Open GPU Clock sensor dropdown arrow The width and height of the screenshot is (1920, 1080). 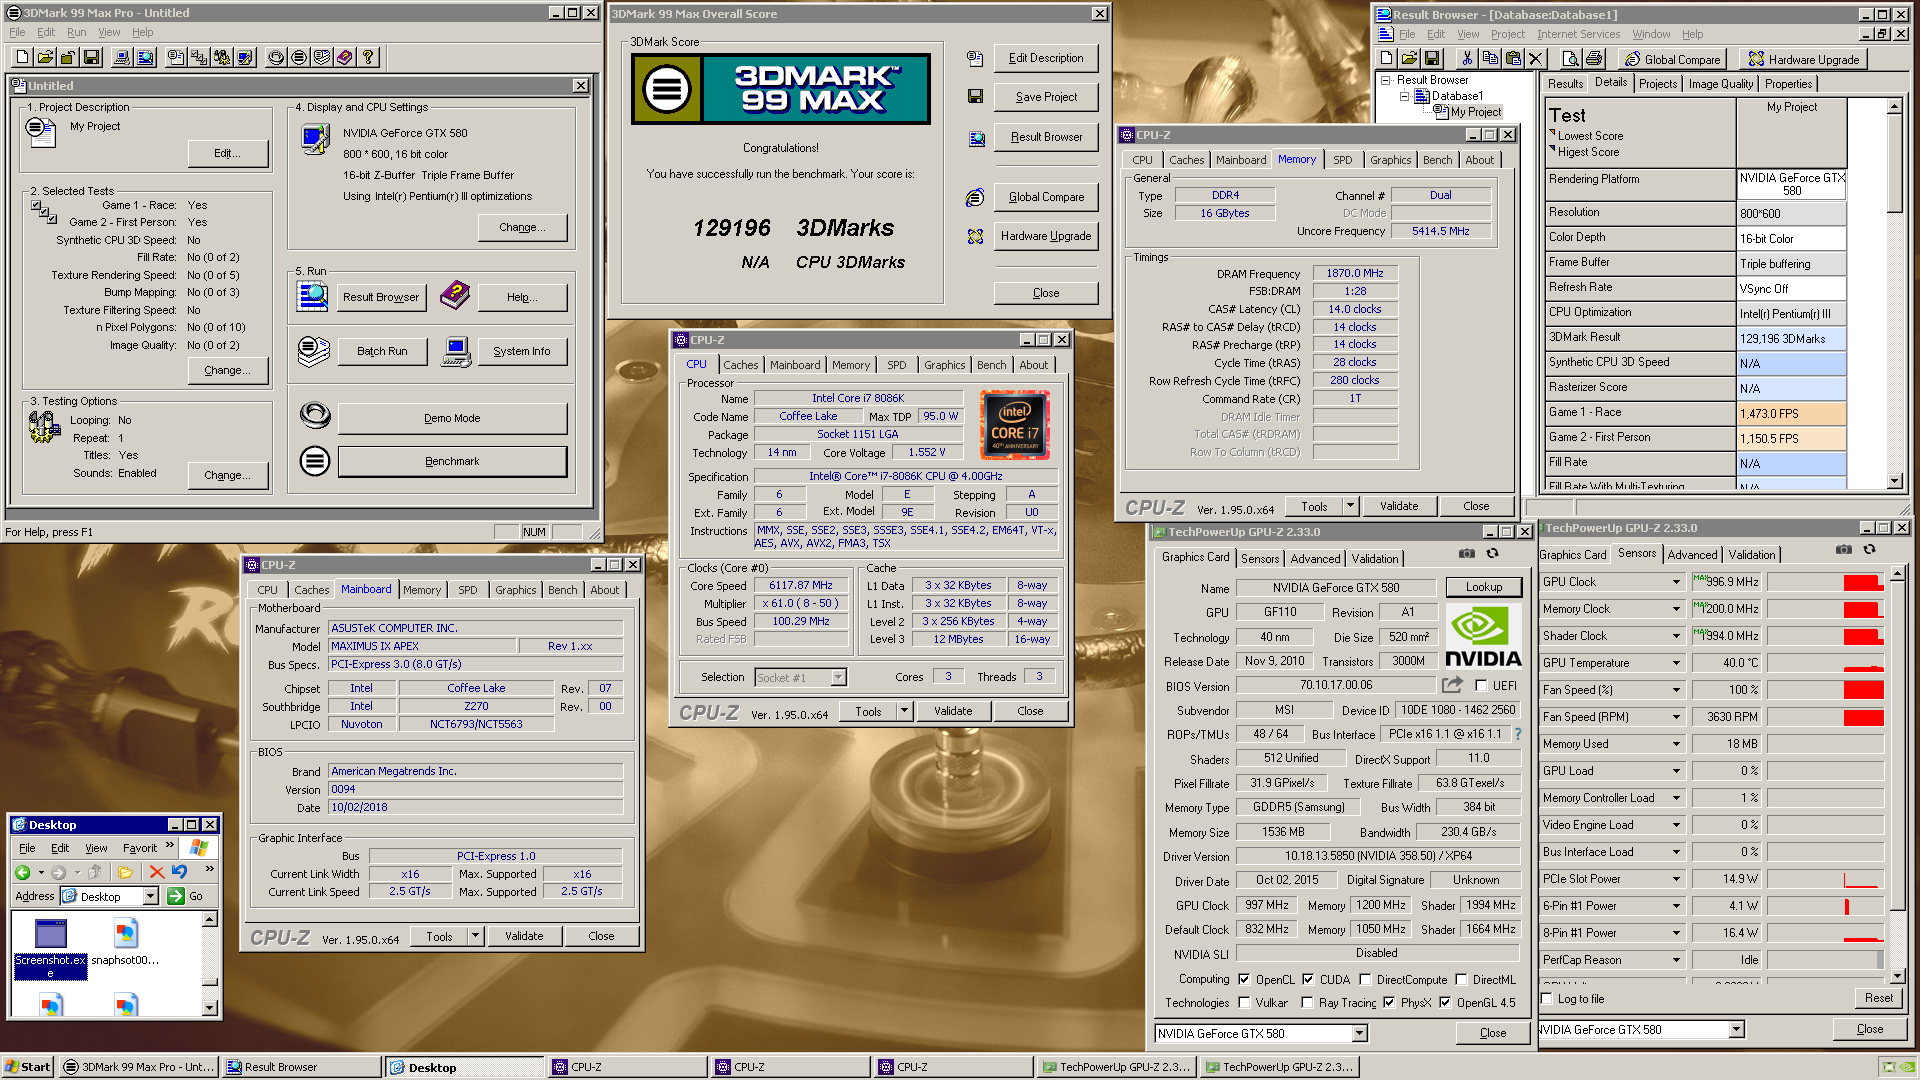(x=1676, y=582)
